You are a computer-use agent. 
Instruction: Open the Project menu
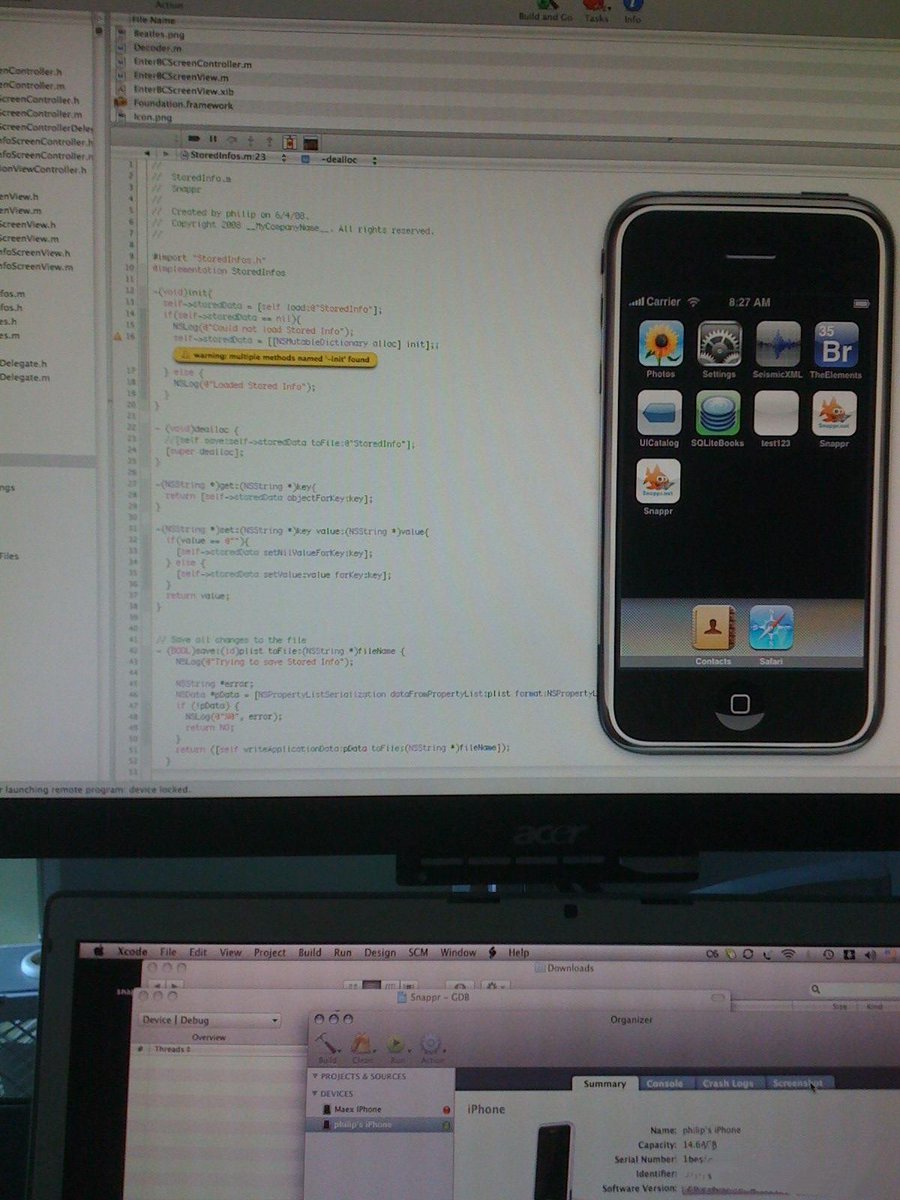pyautogui.click(x=269, y=952)
